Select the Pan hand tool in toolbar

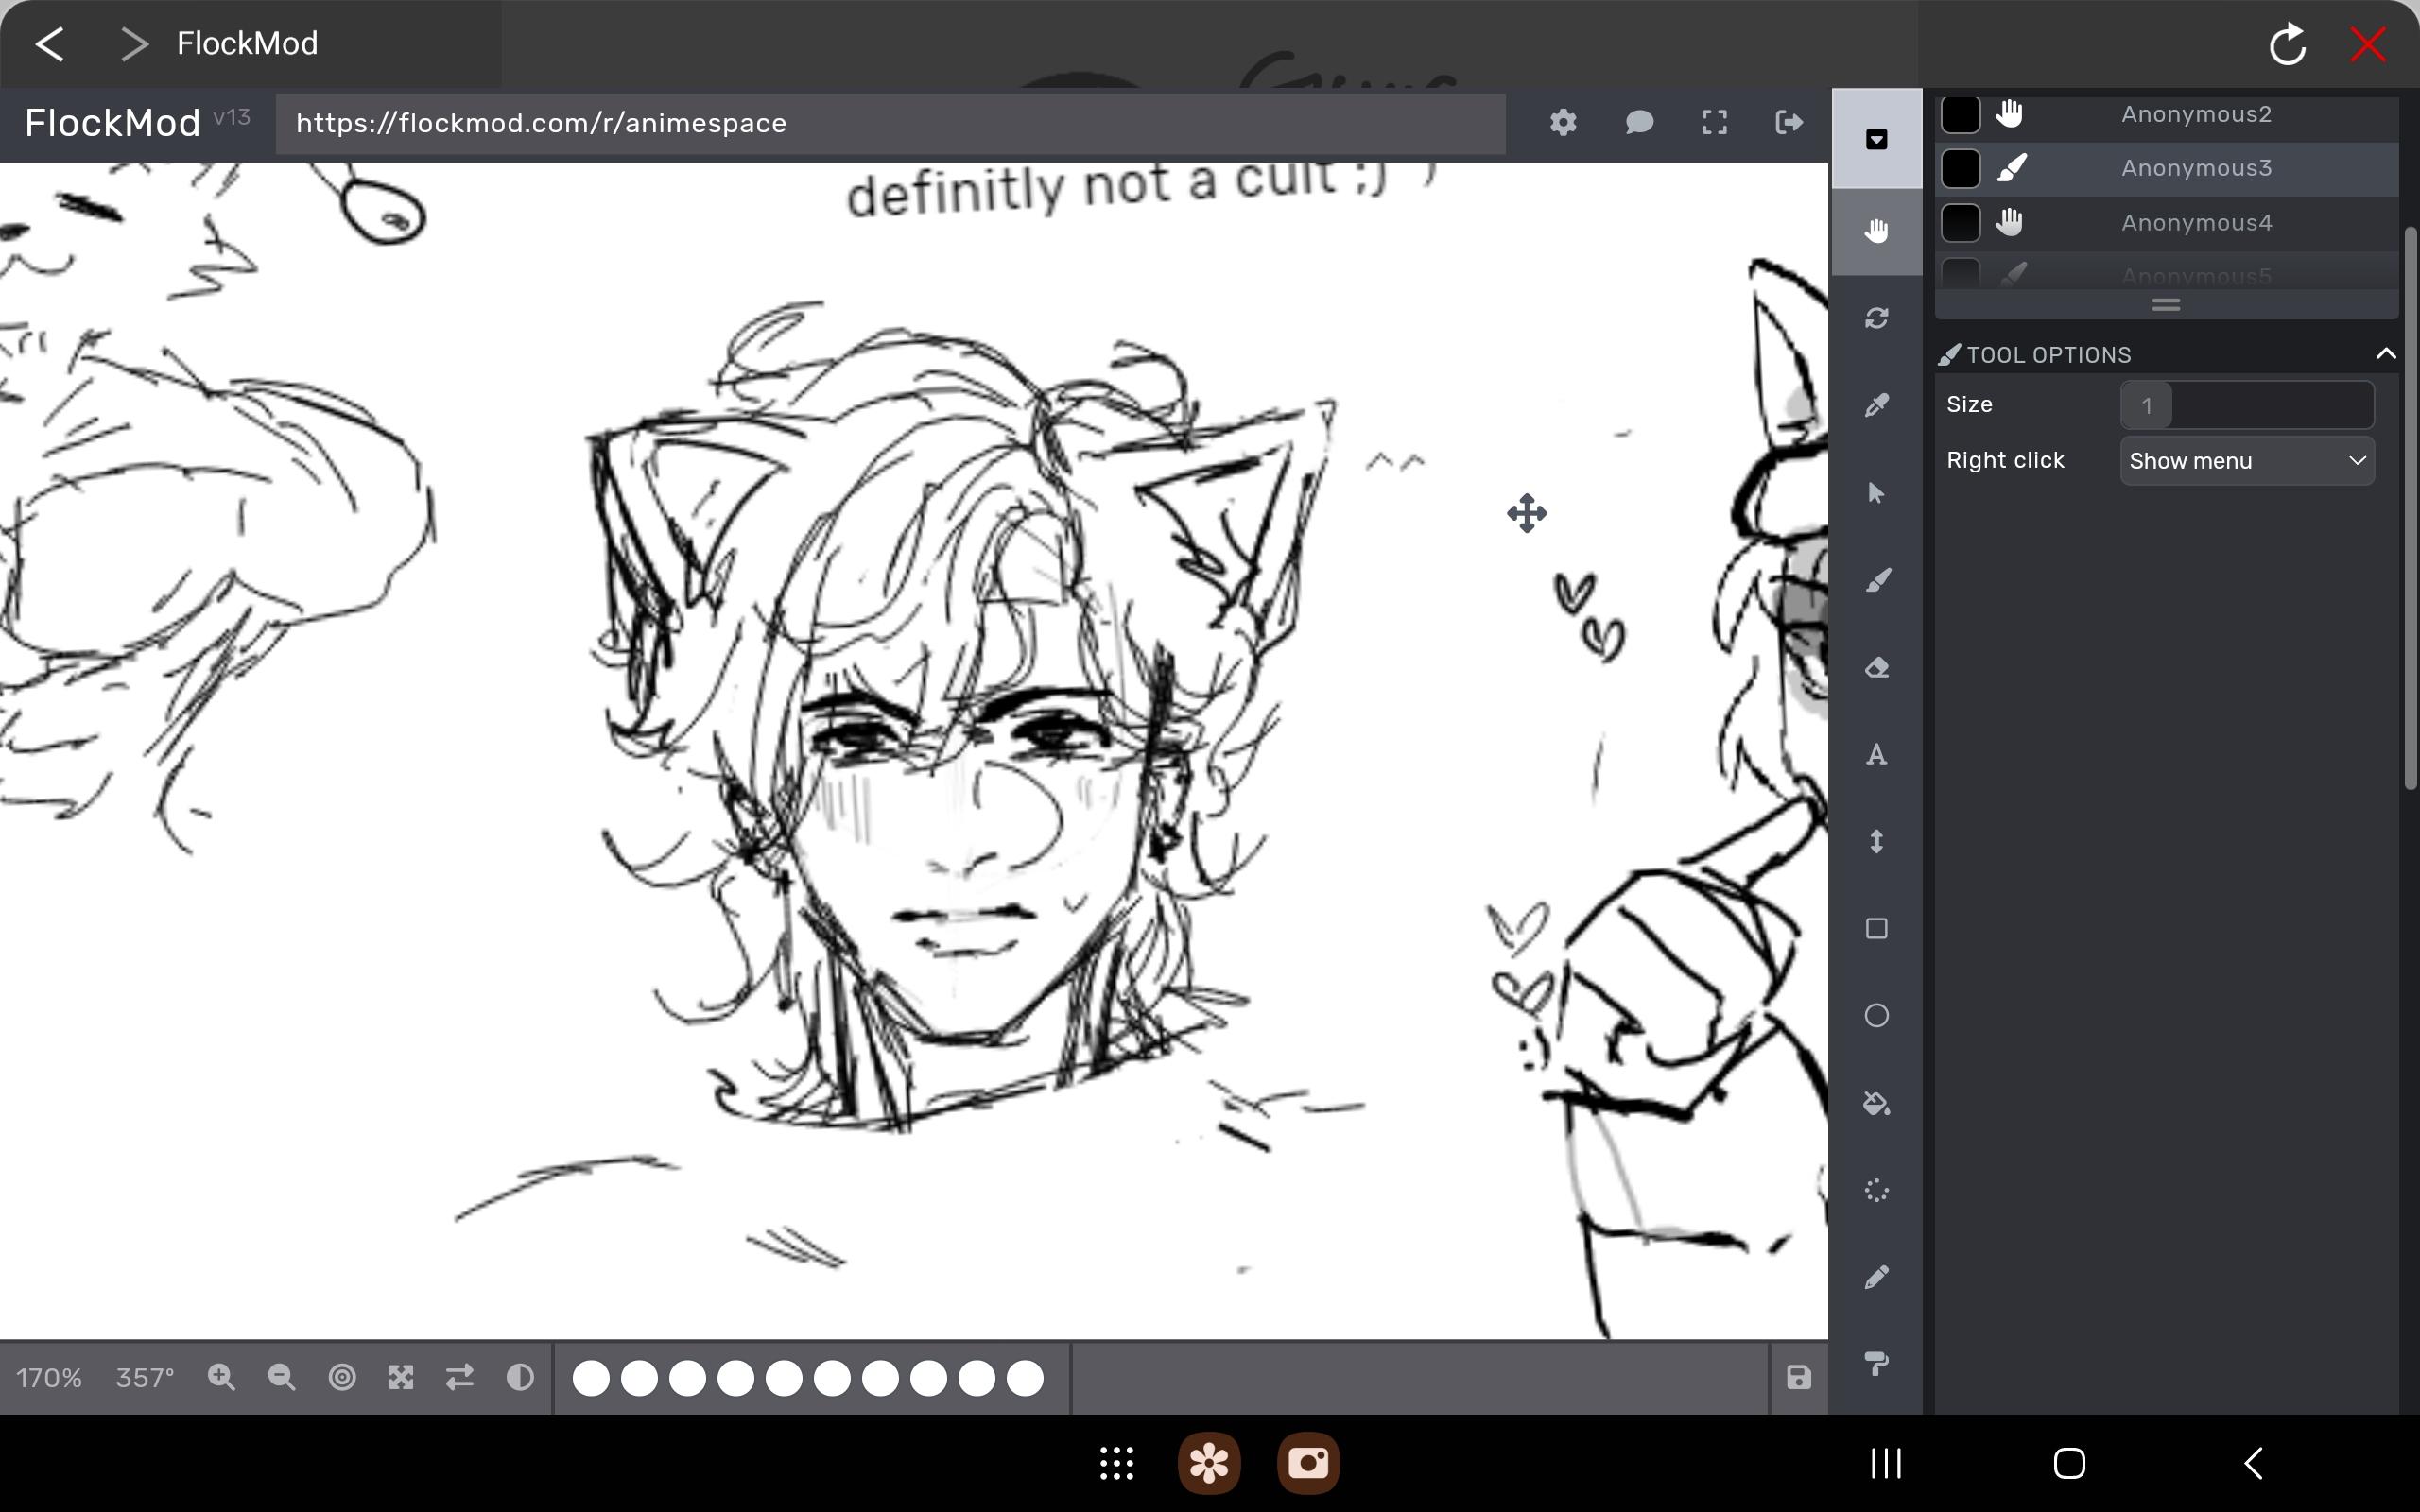[1876, 231]
